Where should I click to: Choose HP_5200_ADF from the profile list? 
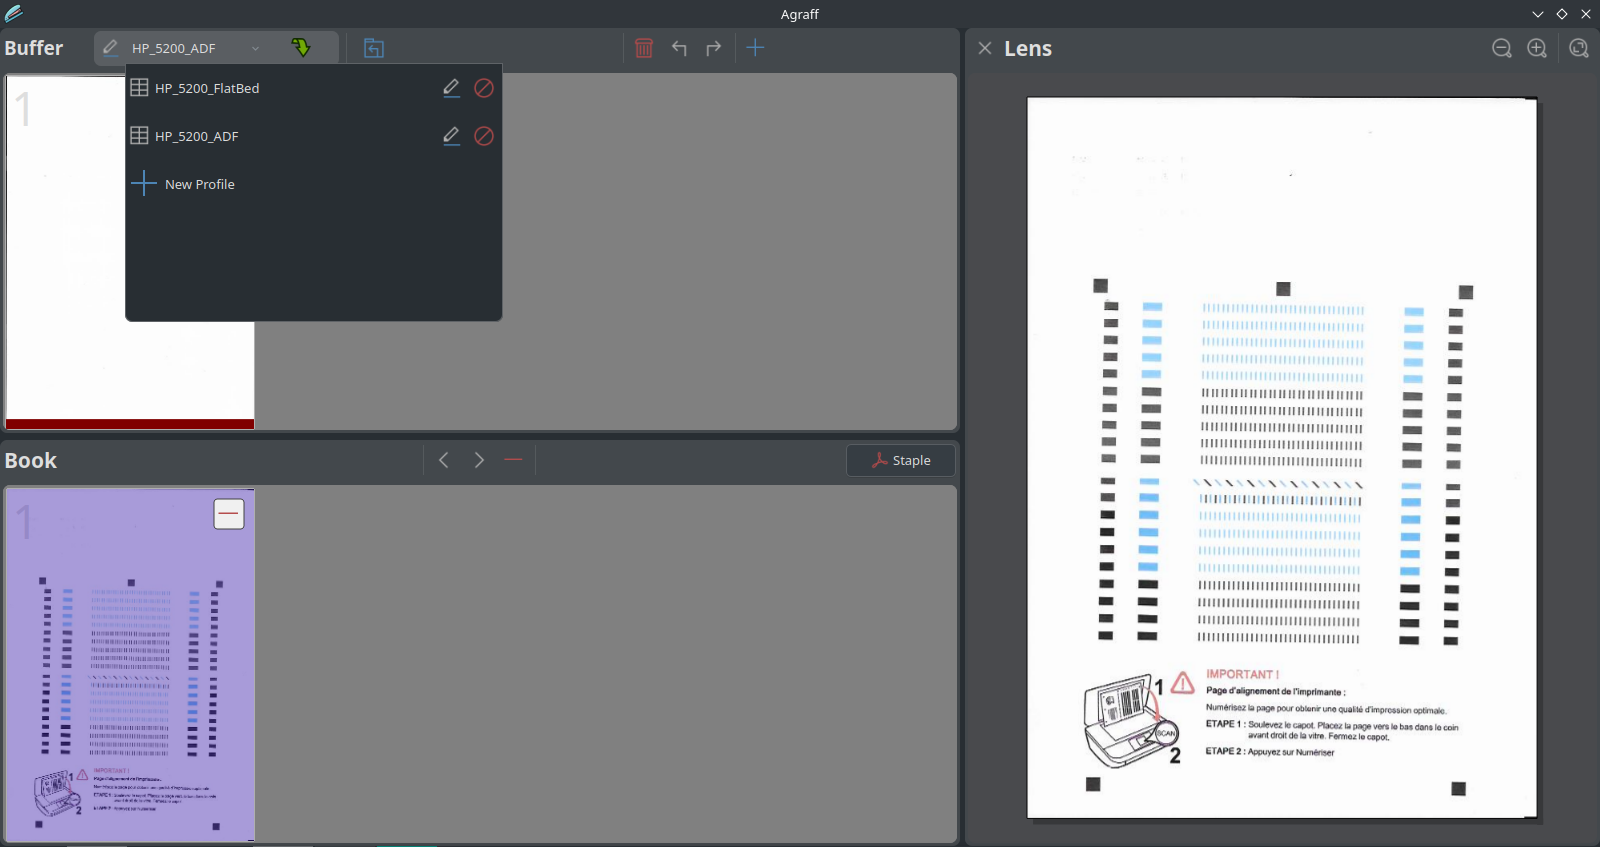pos(197,136)
